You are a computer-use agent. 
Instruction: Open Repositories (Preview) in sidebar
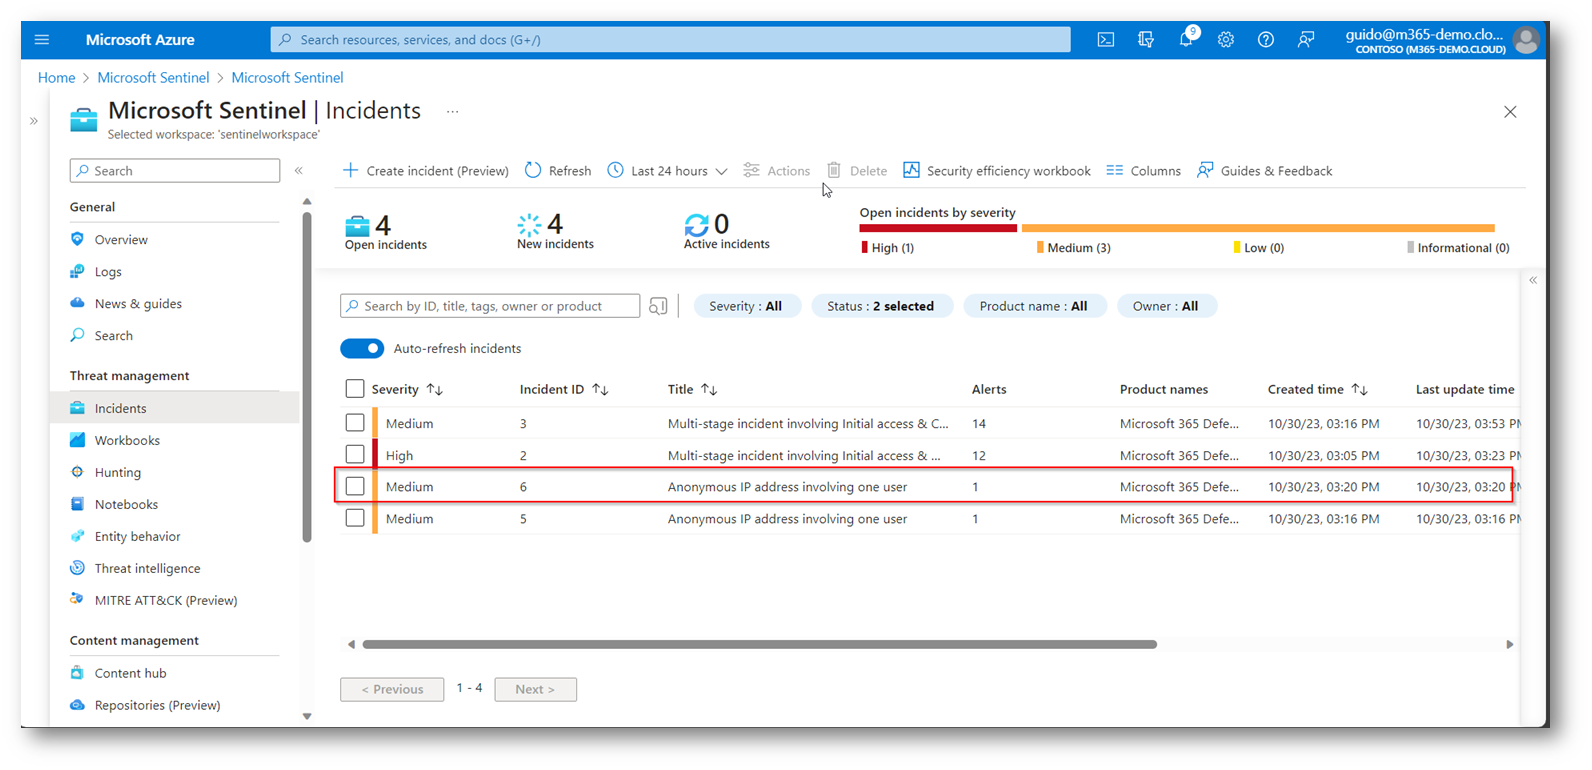click(157, 706)
